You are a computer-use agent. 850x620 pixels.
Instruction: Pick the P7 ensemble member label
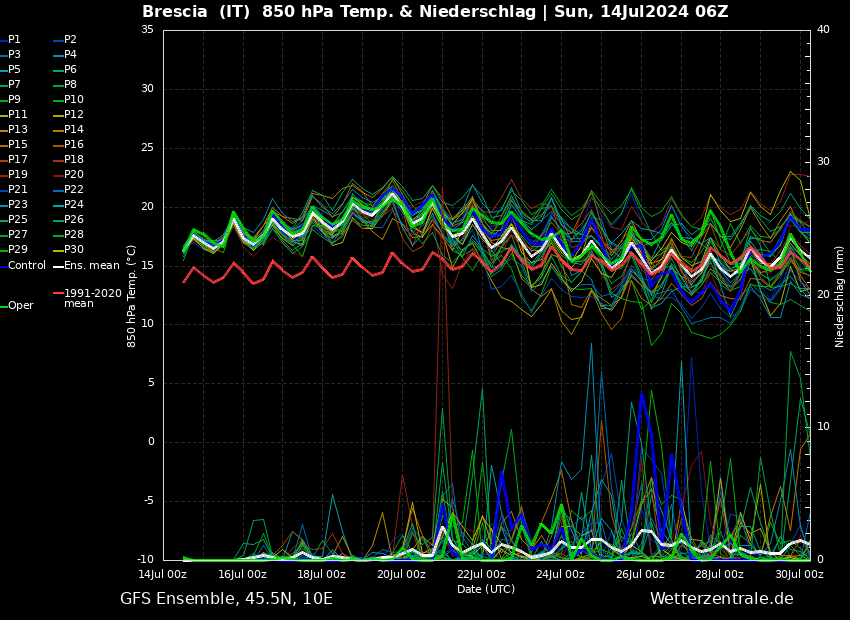[x=14, y=85]
